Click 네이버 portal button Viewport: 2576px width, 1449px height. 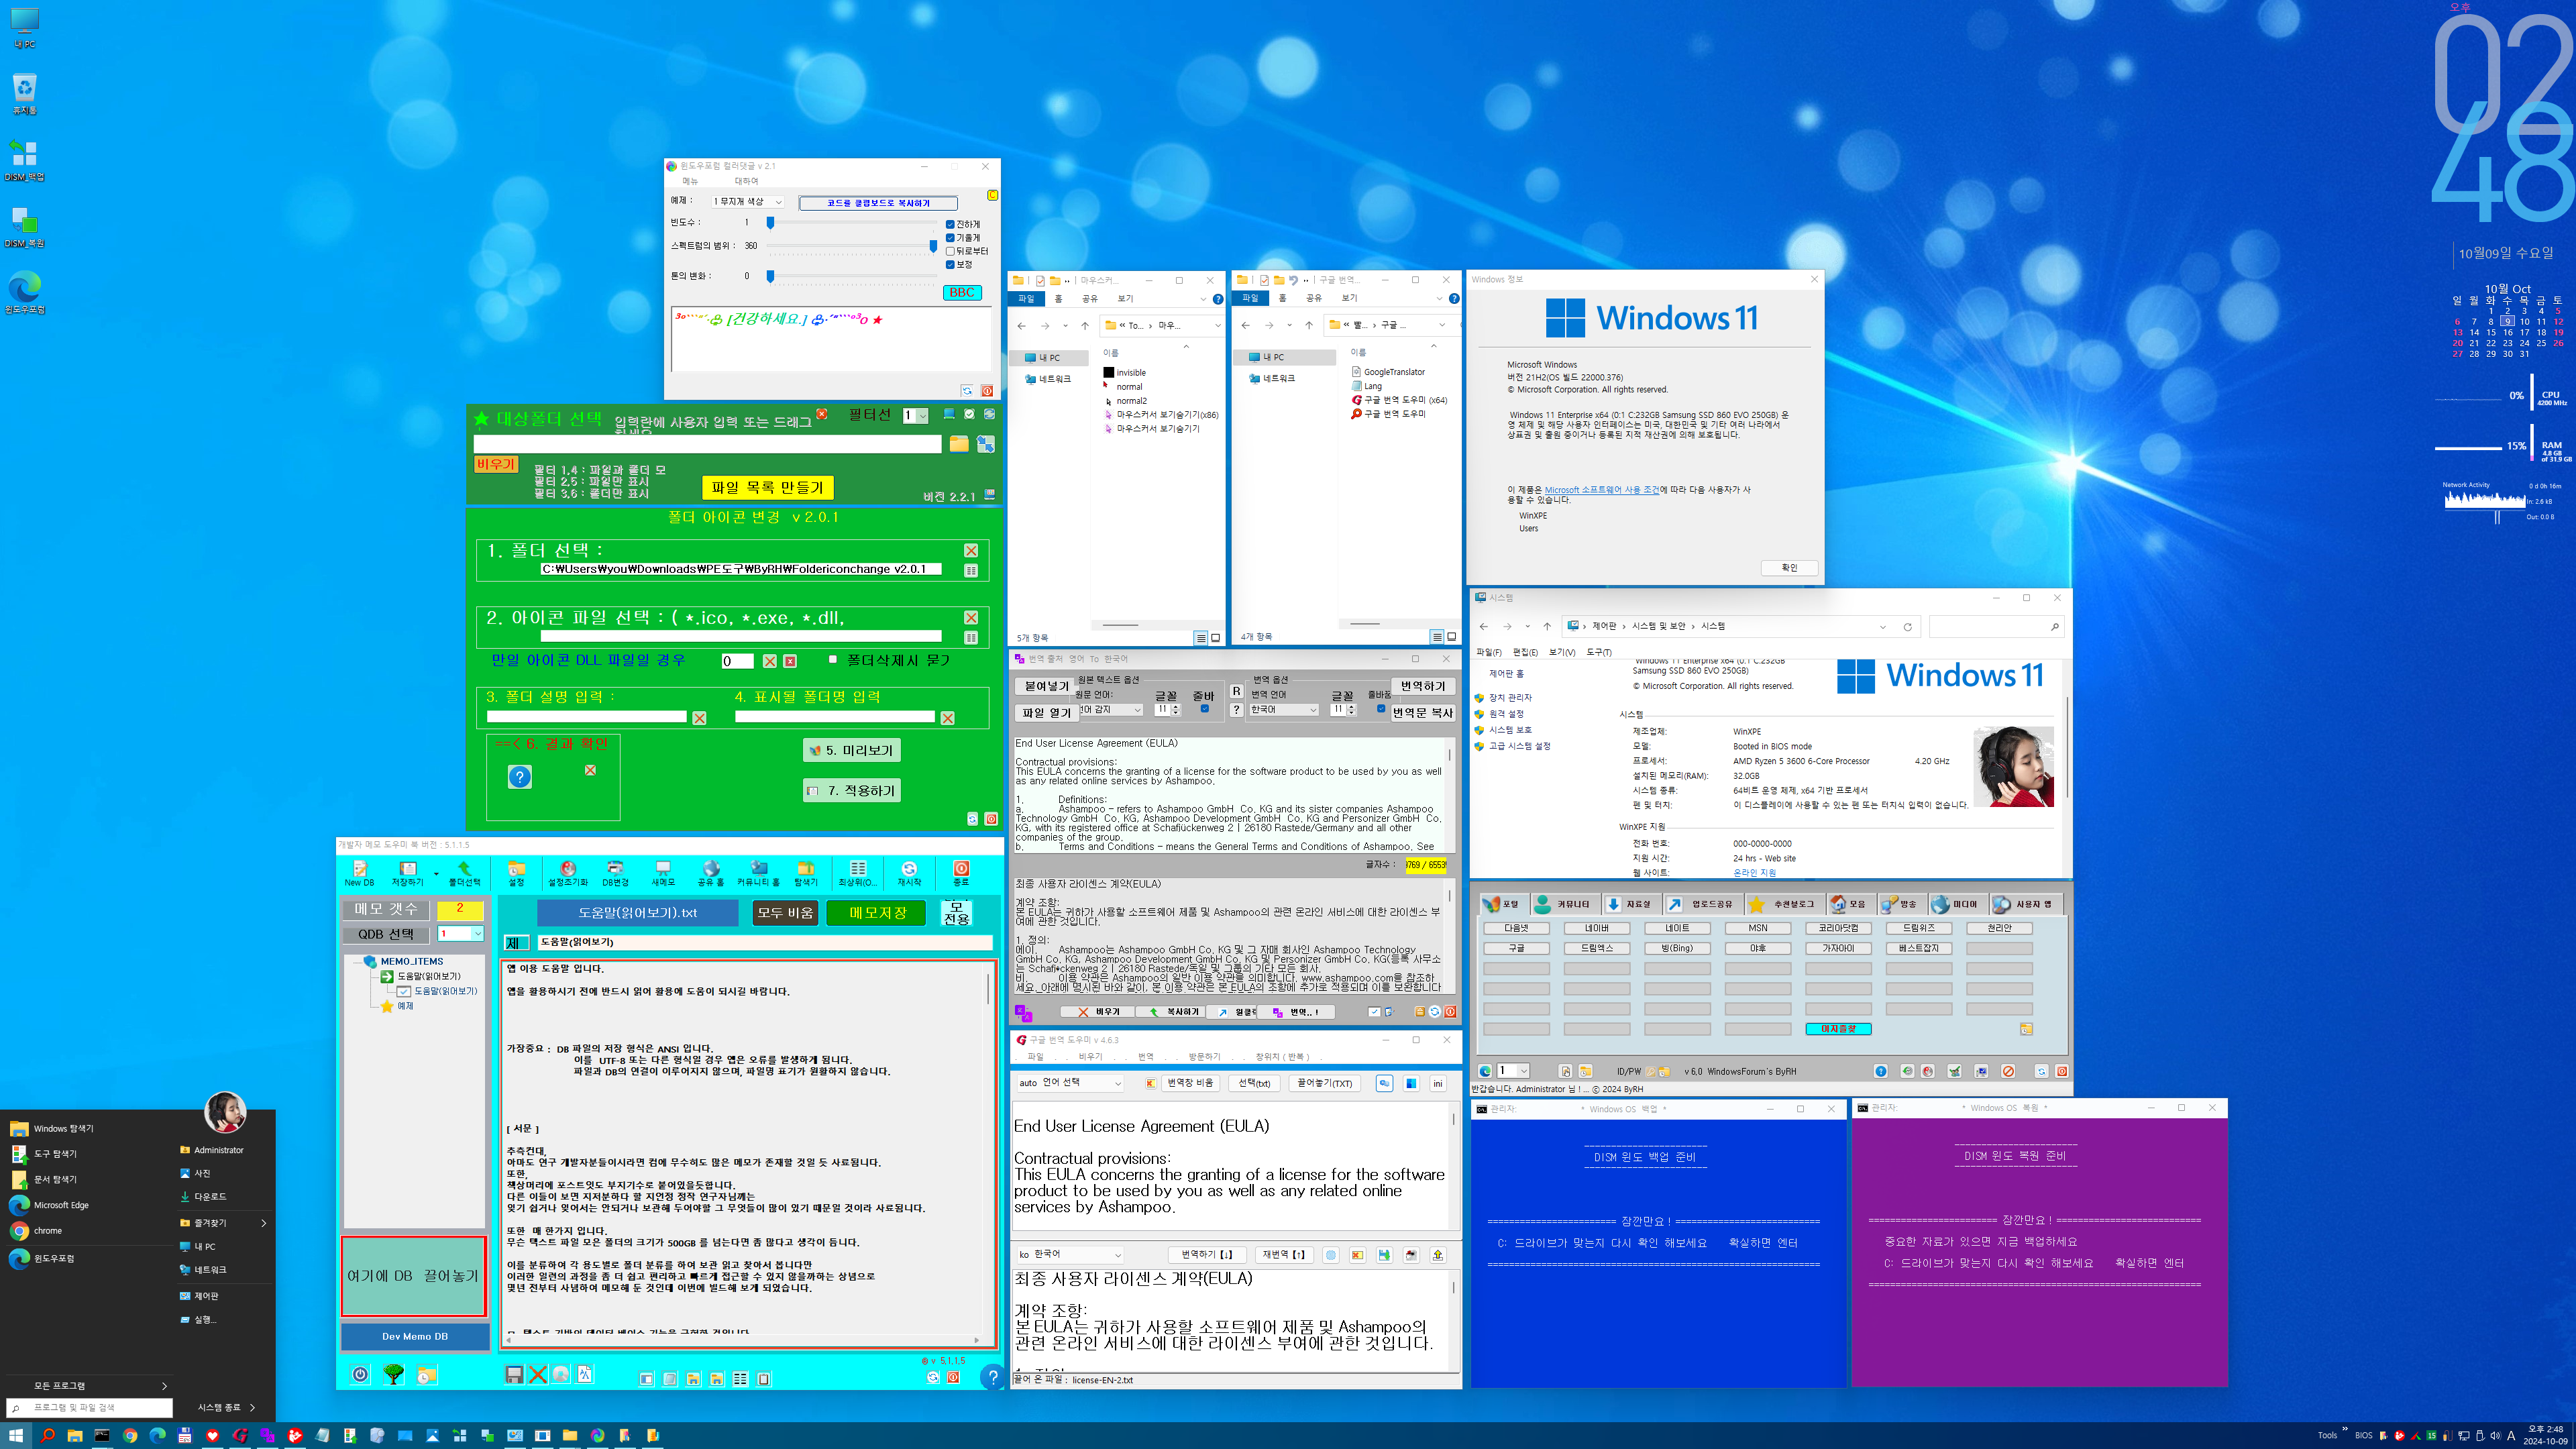coord(1596,928)
